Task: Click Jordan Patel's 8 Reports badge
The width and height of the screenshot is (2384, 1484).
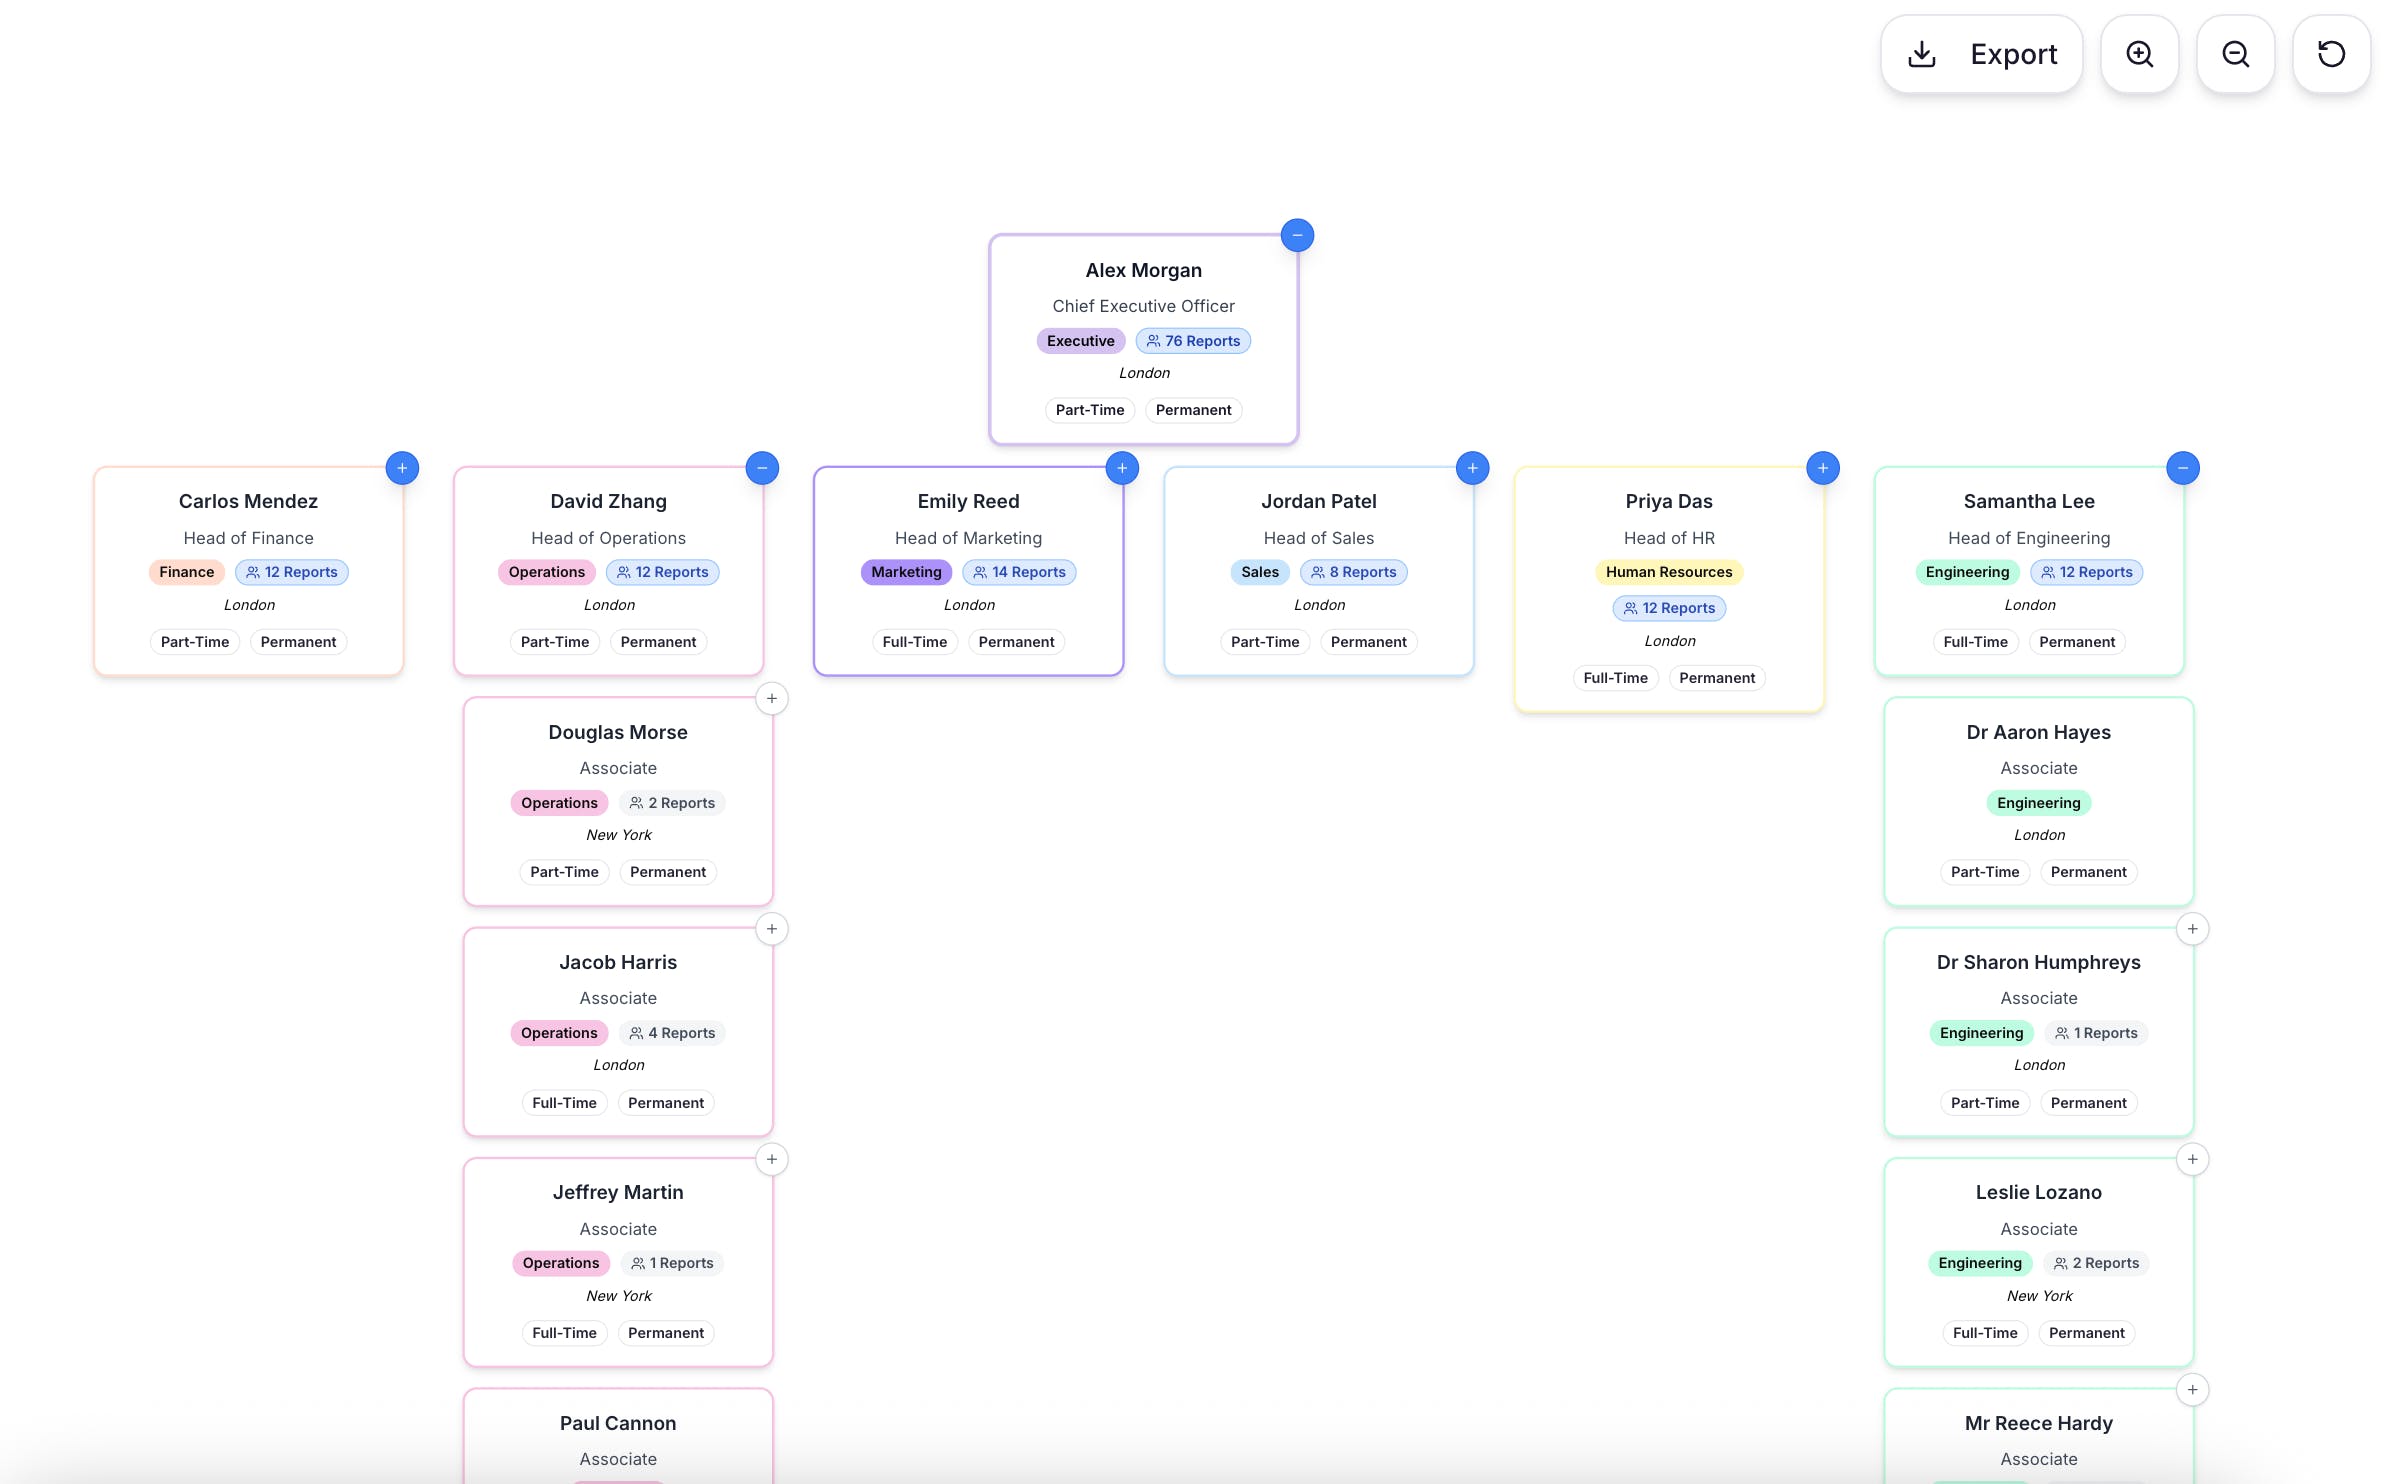Action: pyautogui.click(x=1353, y=572)
